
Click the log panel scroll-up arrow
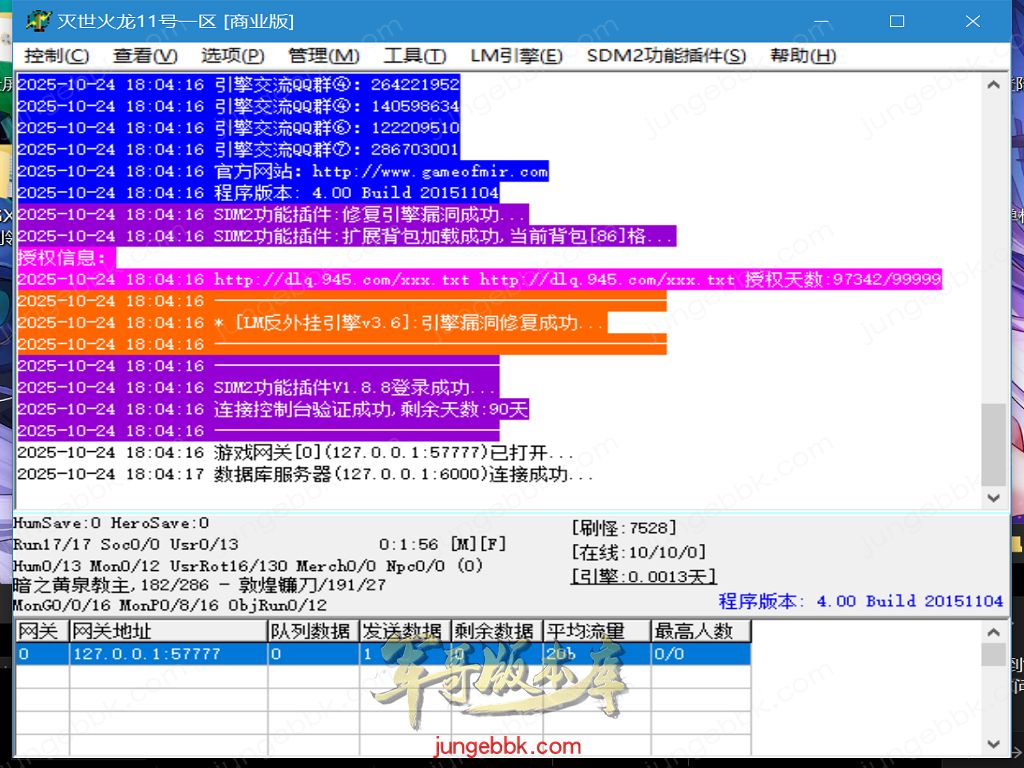click(993, 86)
